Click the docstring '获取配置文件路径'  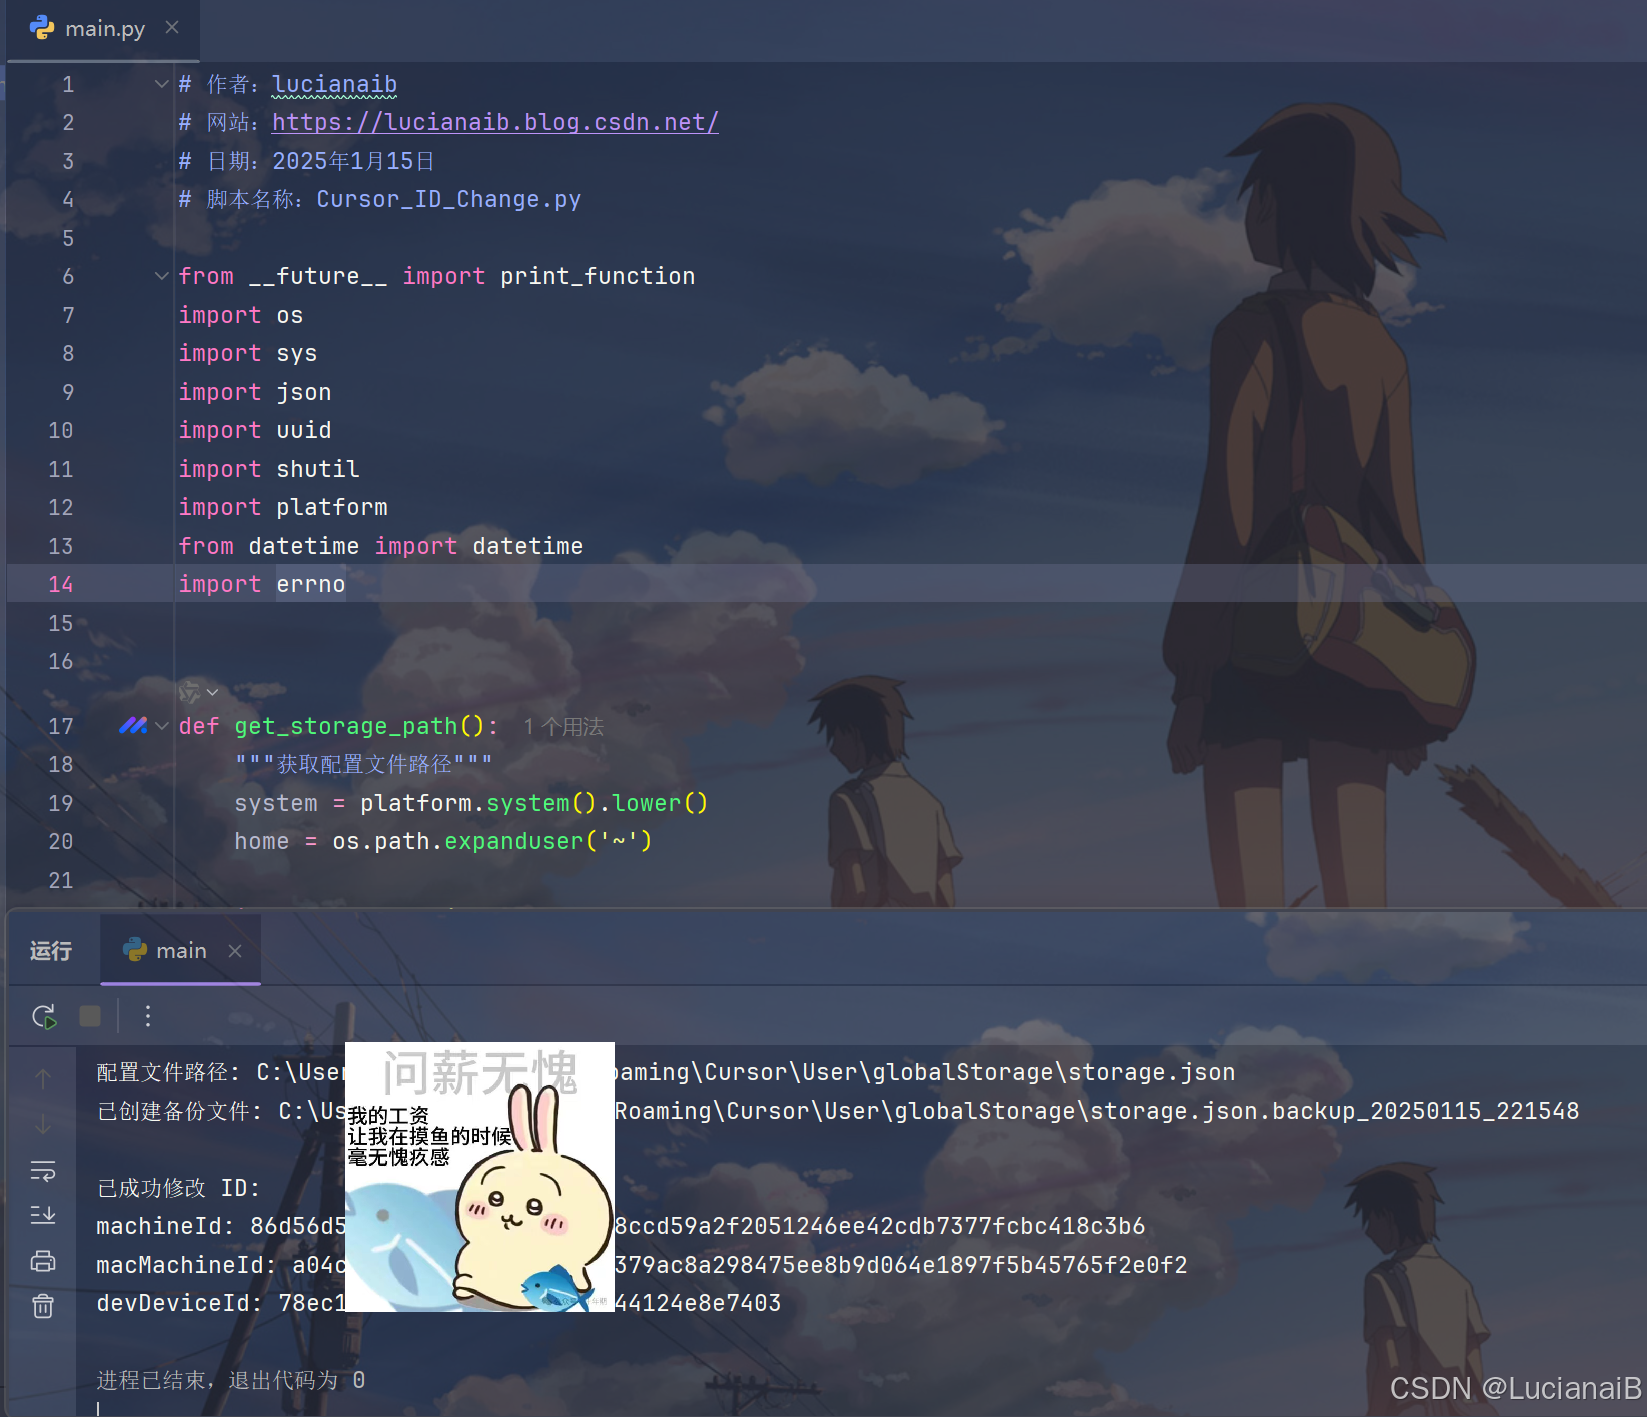coord(364,764)
